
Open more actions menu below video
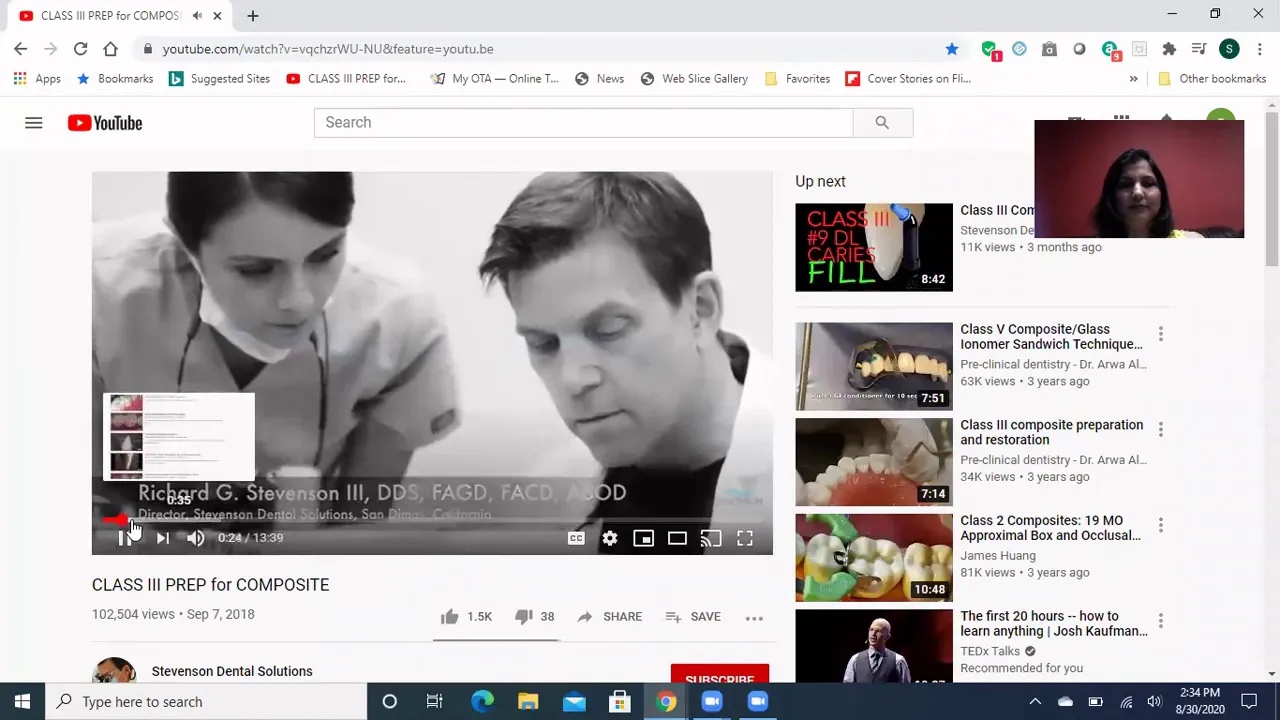[754, 618]
